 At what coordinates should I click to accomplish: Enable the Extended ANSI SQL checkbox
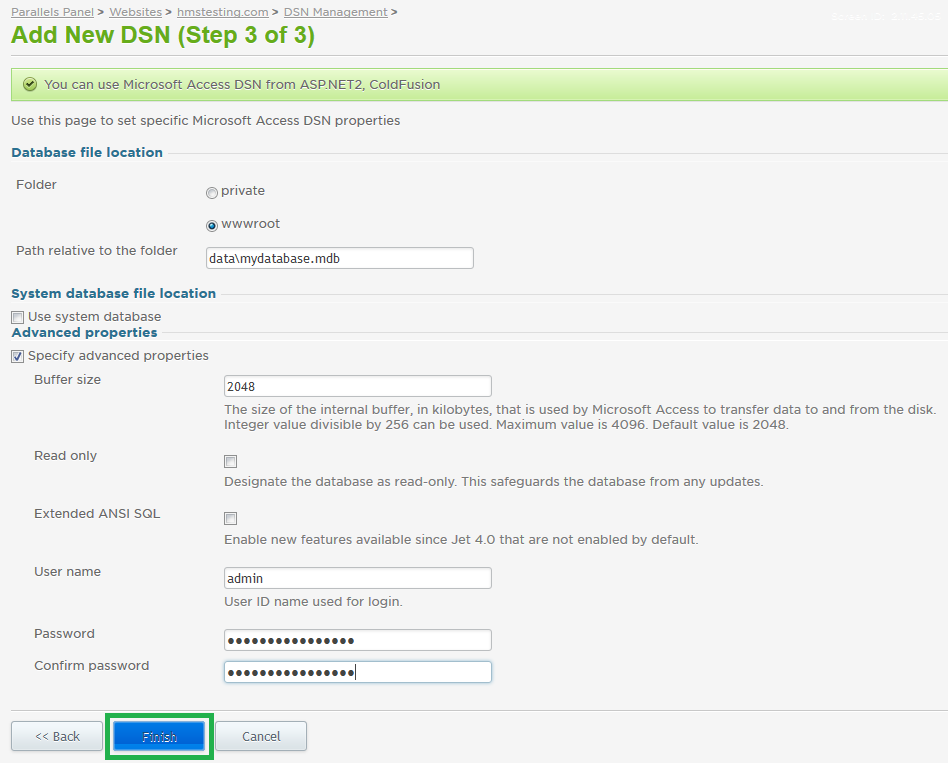tap(230, 518)
